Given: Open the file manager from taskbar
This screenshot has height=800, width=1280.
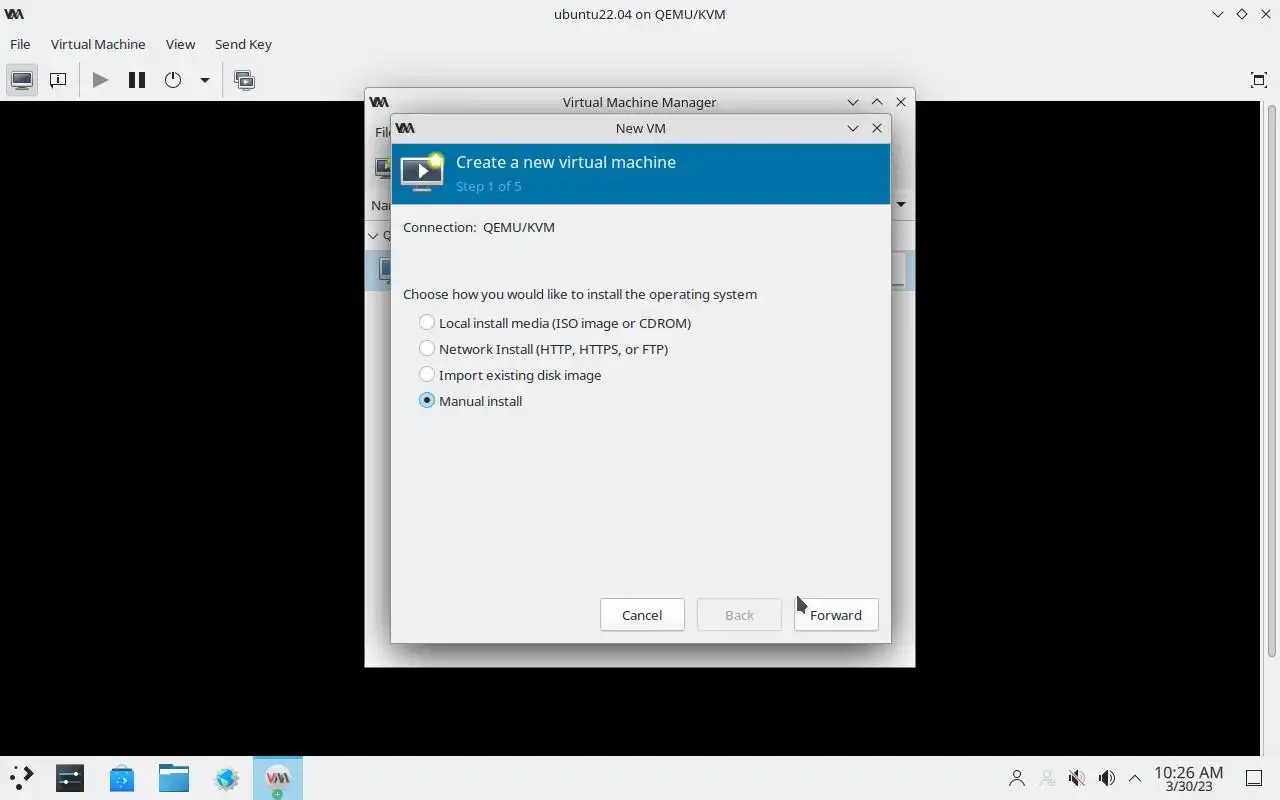Looking at the screenshot, I should 174,778.
